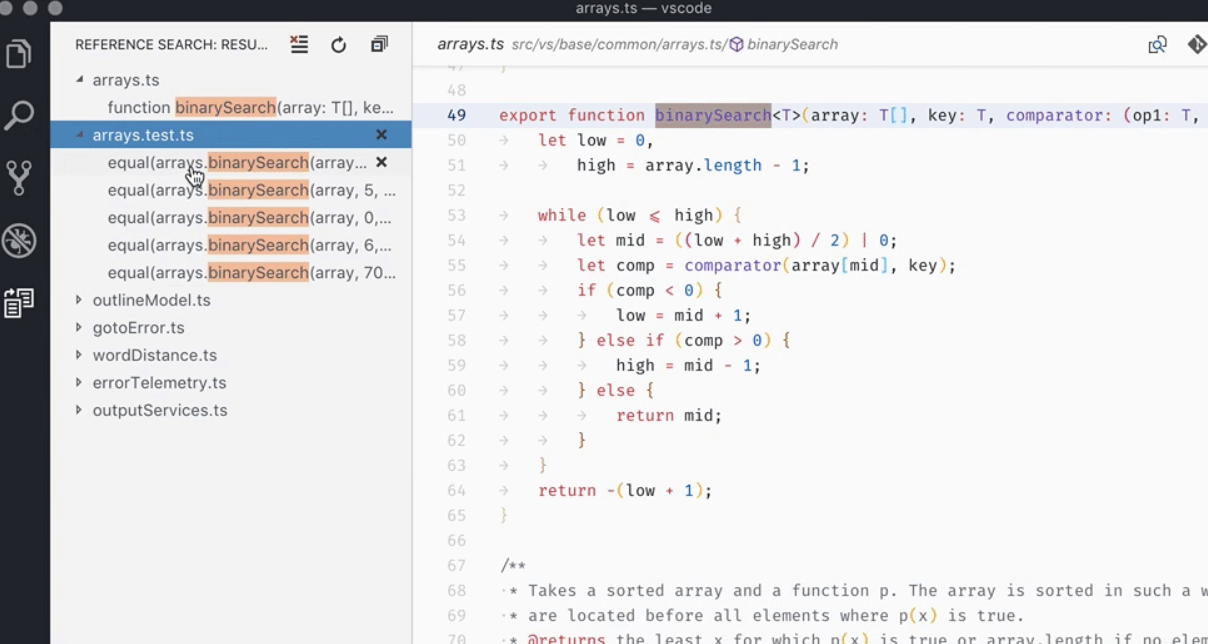The width and height of the screenshot is (1208, 644).
Task: Open the Debug view in activity bar
Action: click(19, 240)
